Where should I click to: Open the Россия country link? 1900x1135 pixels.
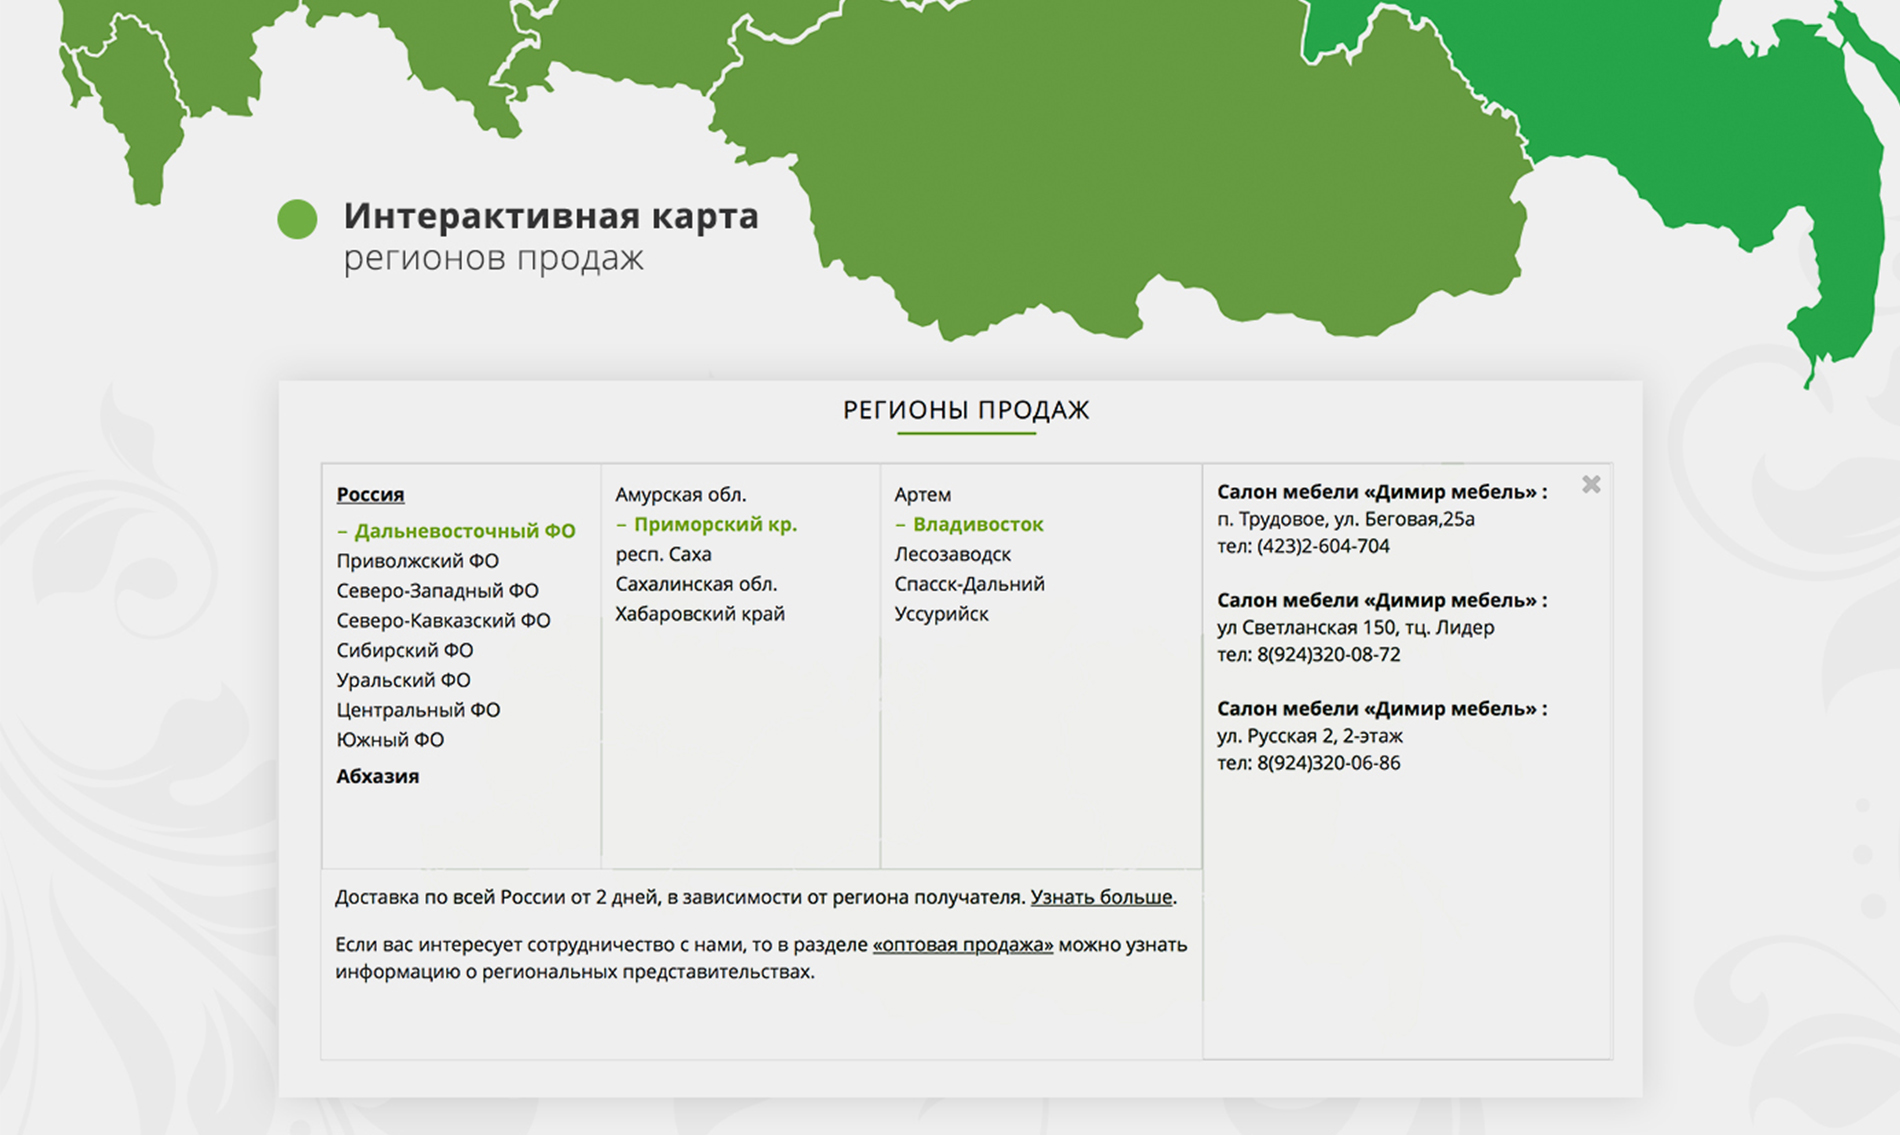(x=370, y=494)
